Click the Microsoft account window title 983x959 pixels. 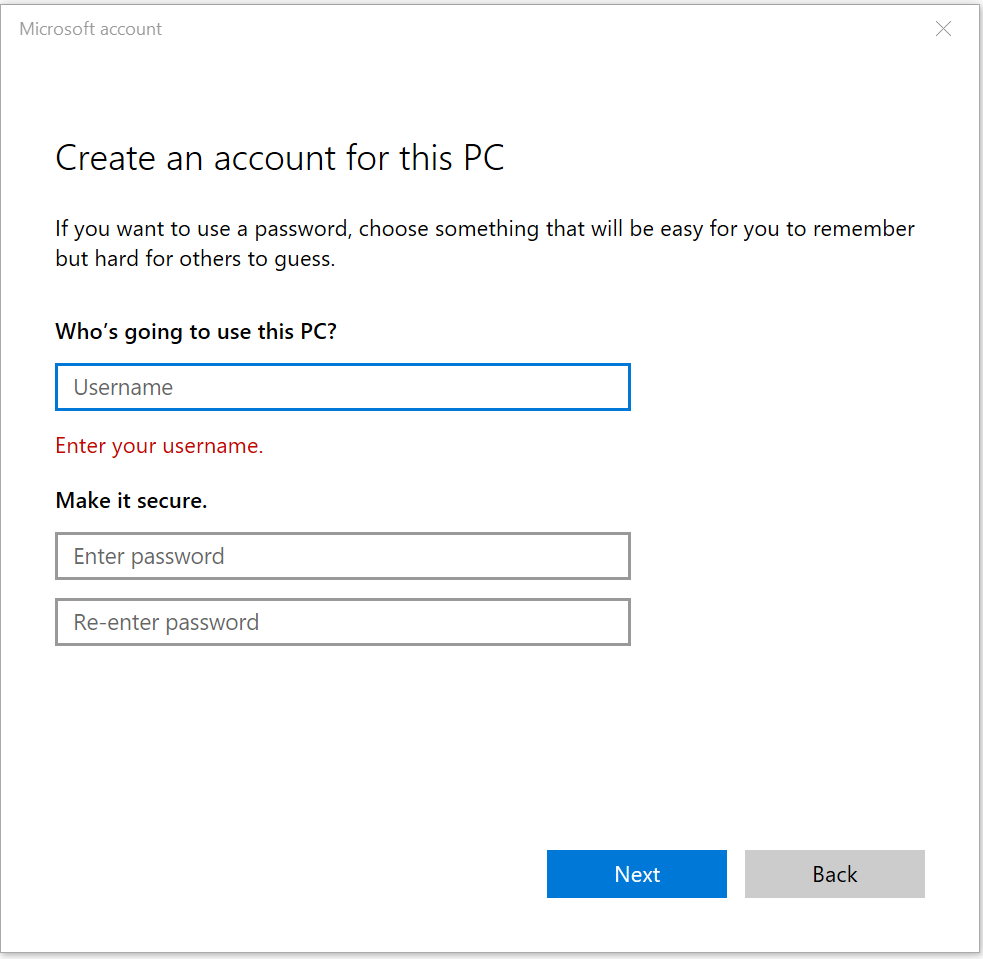tap(91, 29)
